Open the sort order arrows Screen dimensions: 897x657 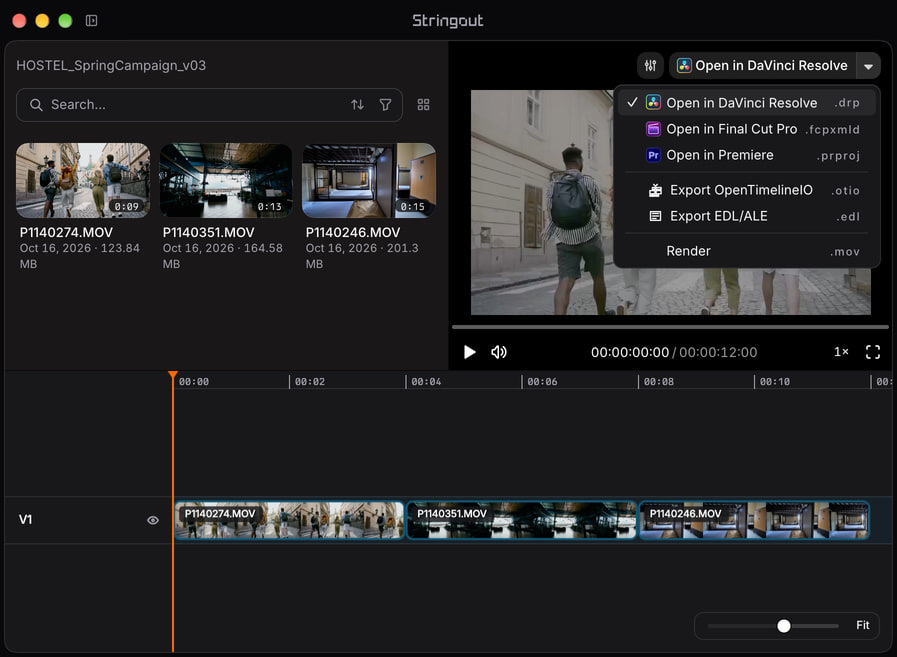tap(358, 105)
